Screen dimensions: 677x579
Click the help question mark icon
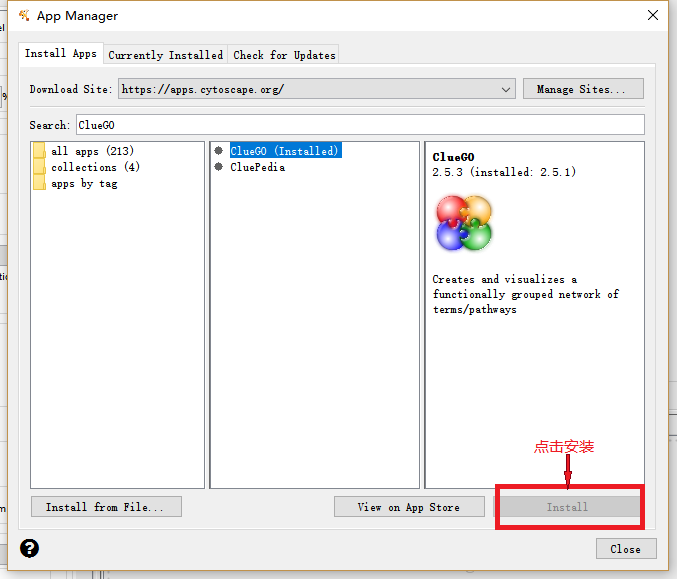(29, 548)
